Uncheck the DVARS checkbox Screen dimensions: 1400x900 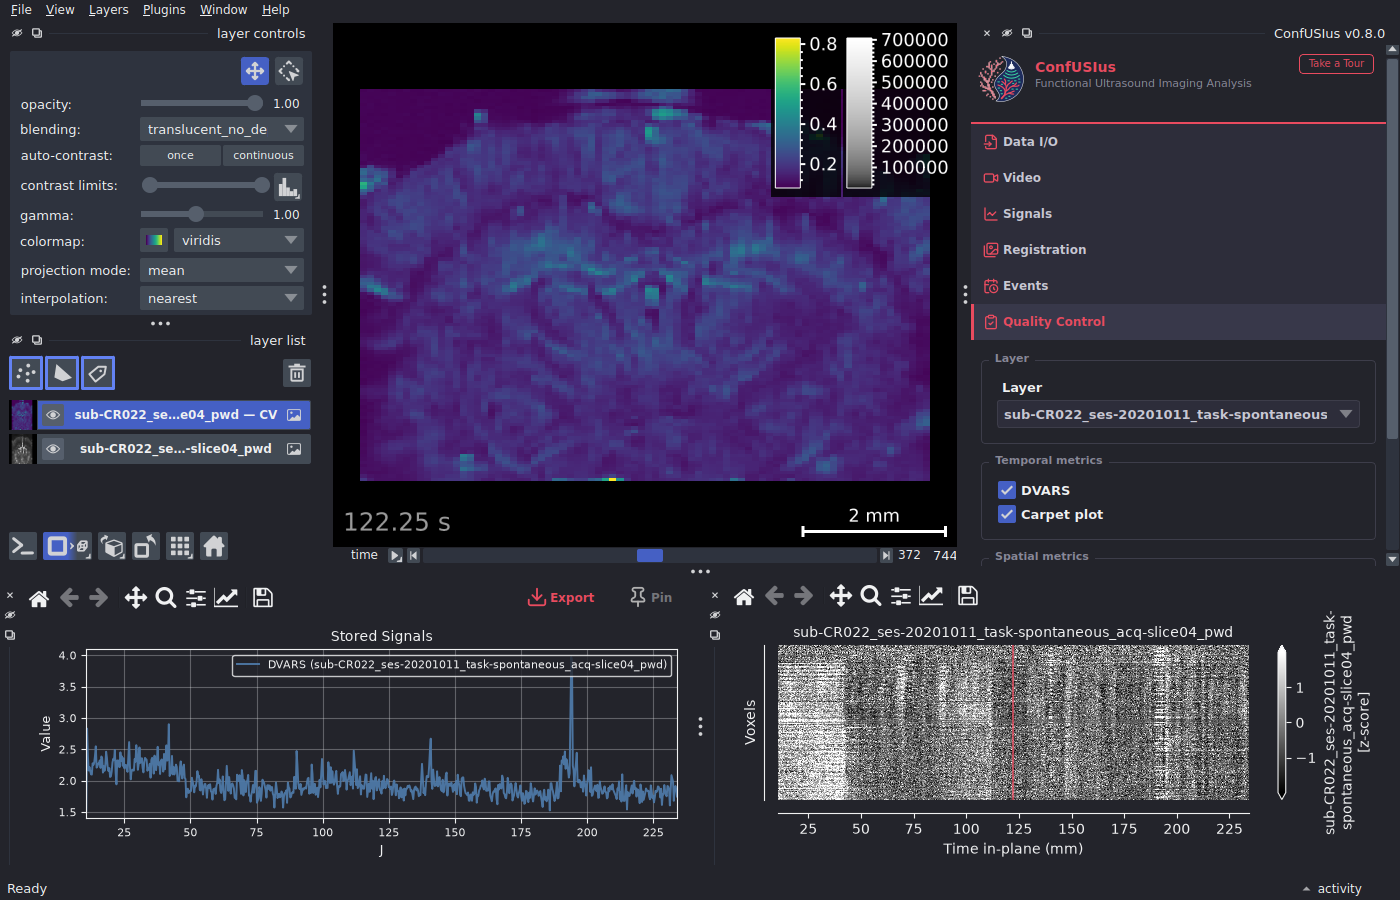click(1007, 490)
